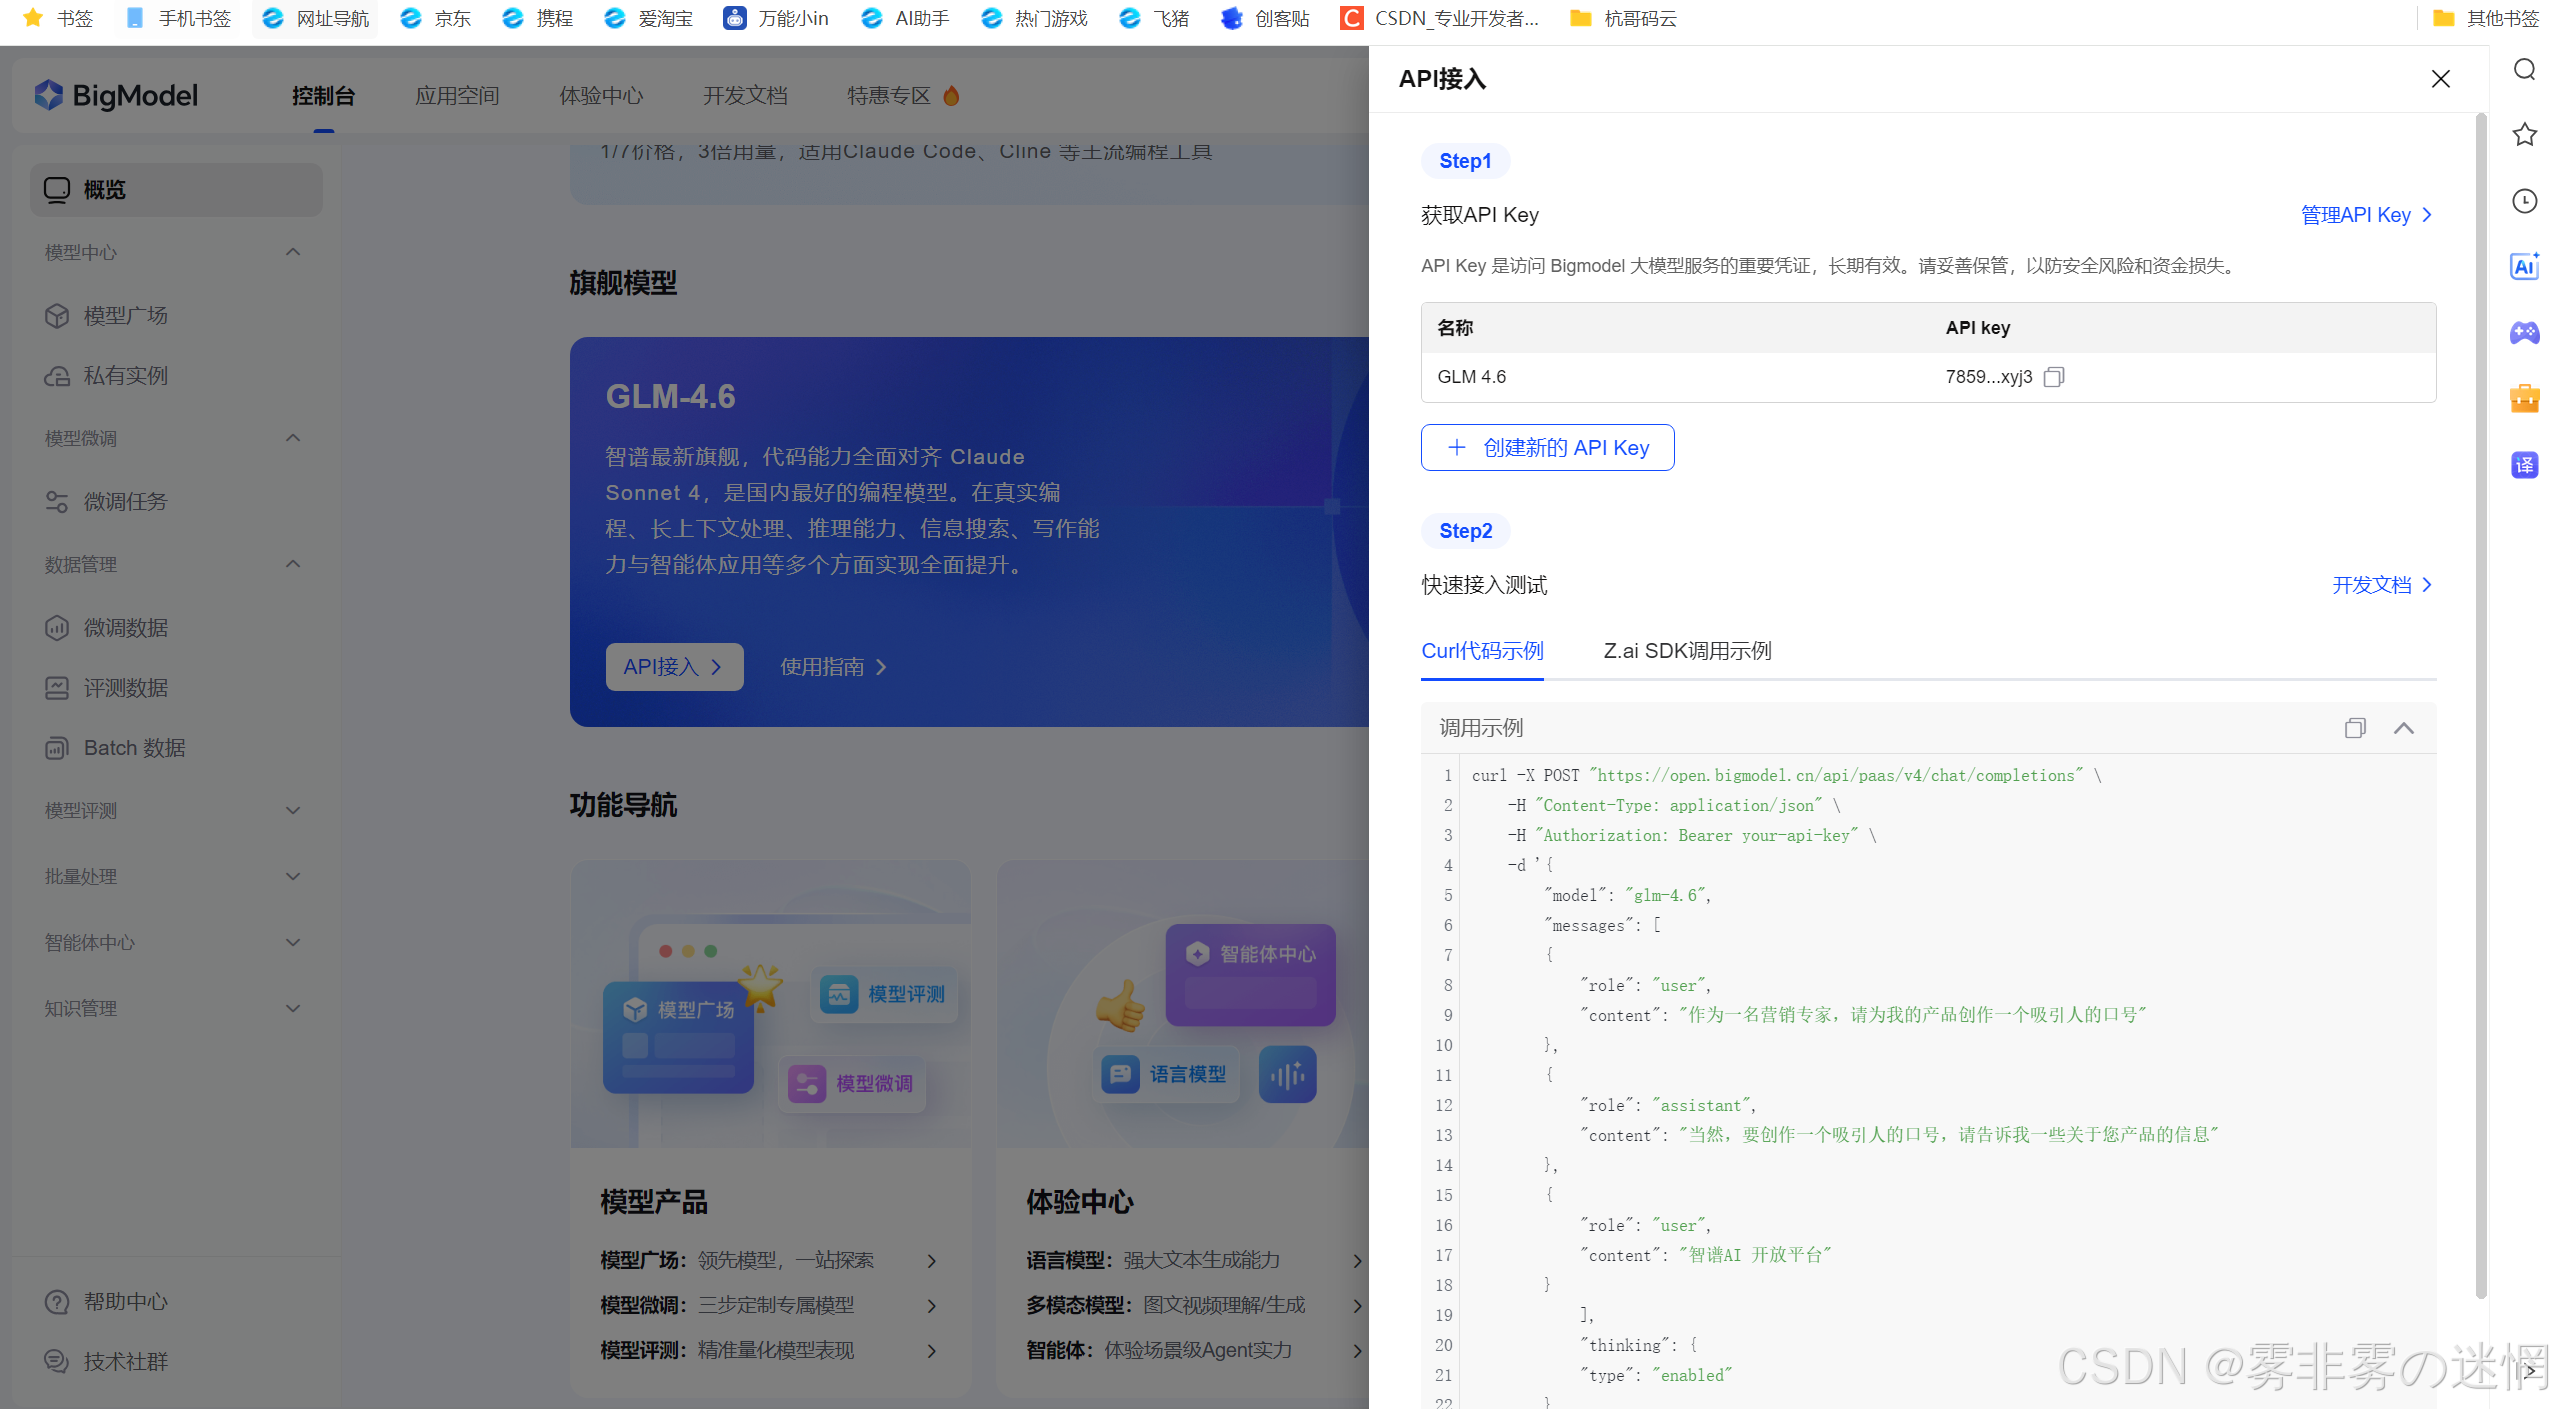This screenshot has width=2555, height=1409.
Task: Collapse the 模型中心 sidebar section
Action: 293,252
